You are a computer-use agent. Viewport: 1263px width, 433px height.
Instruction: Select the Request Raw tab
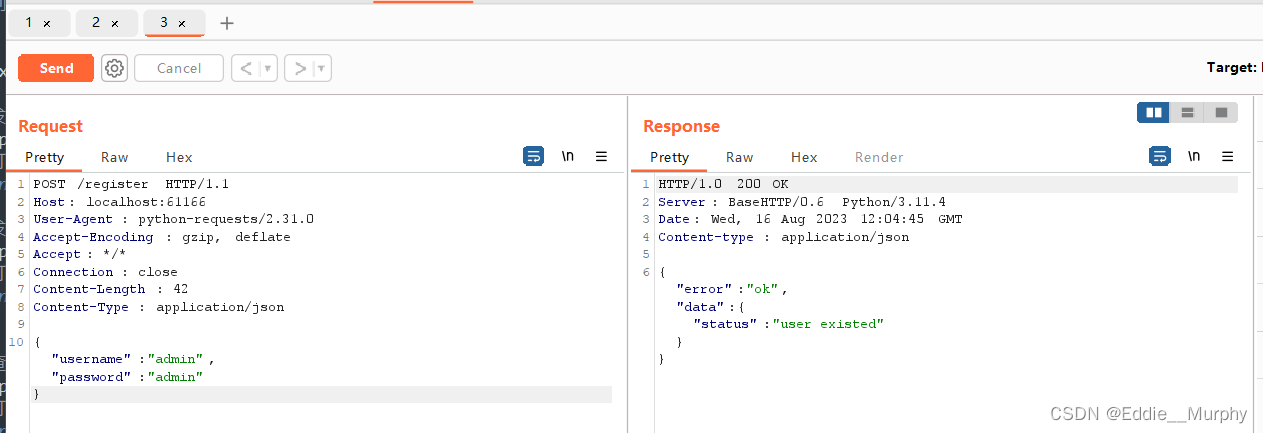pyautogui.click(x=115, y=157)
